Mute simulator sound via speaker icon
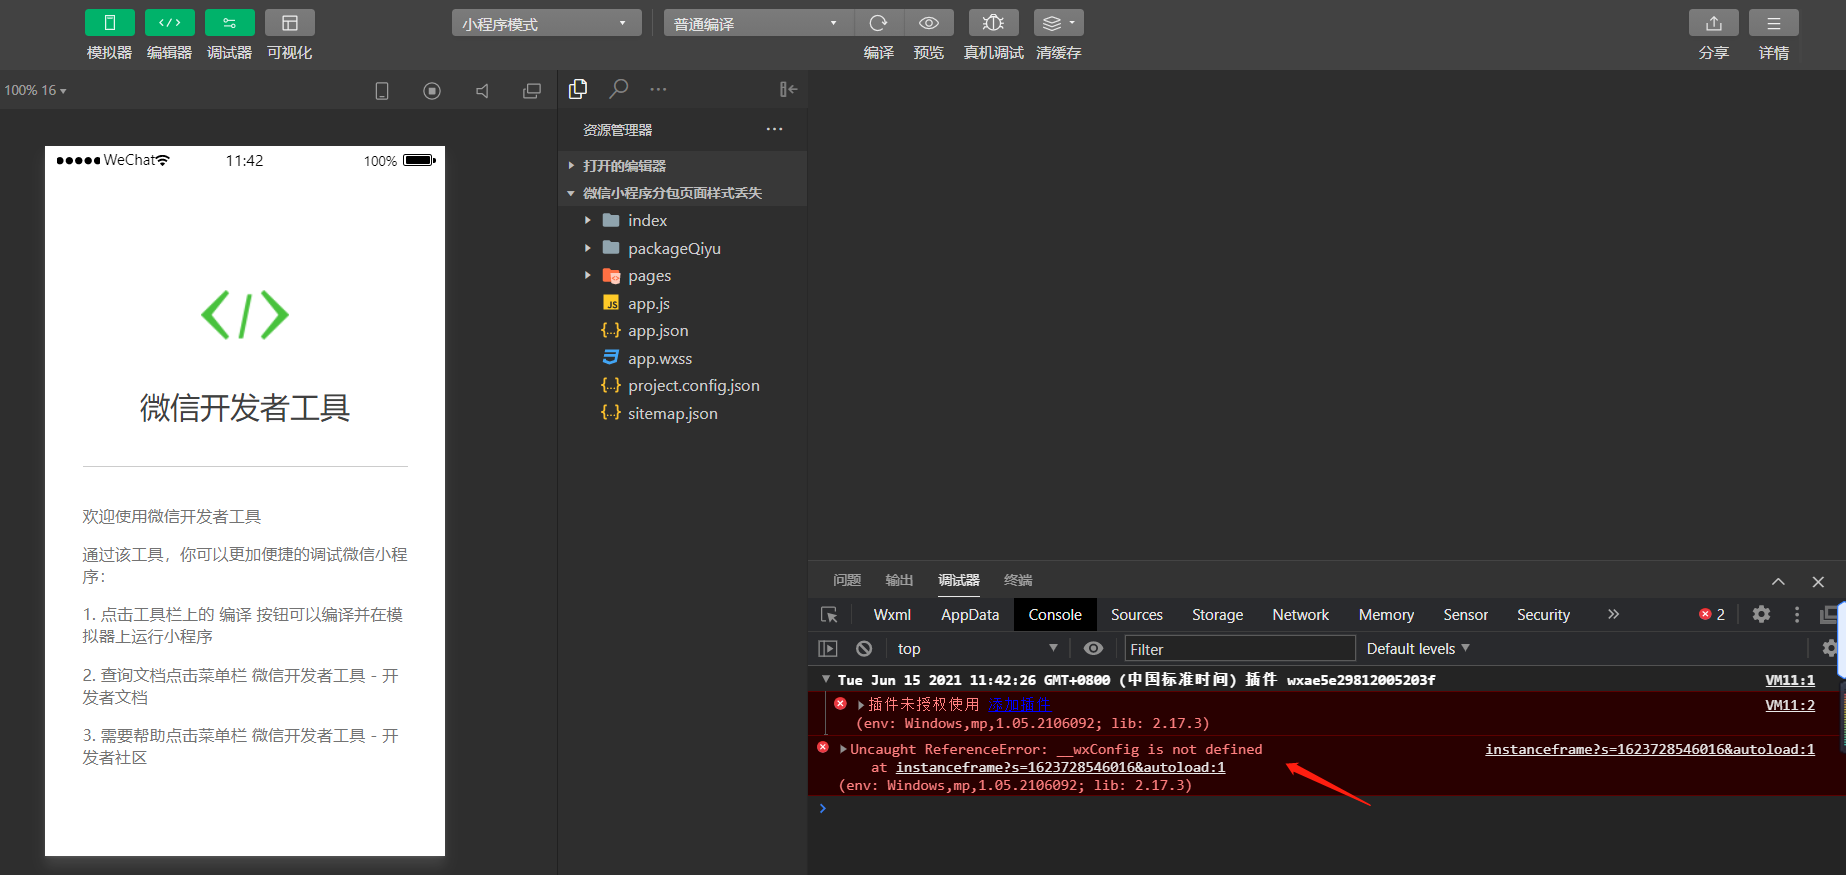The image size is (1846, 875). [482, 91]
